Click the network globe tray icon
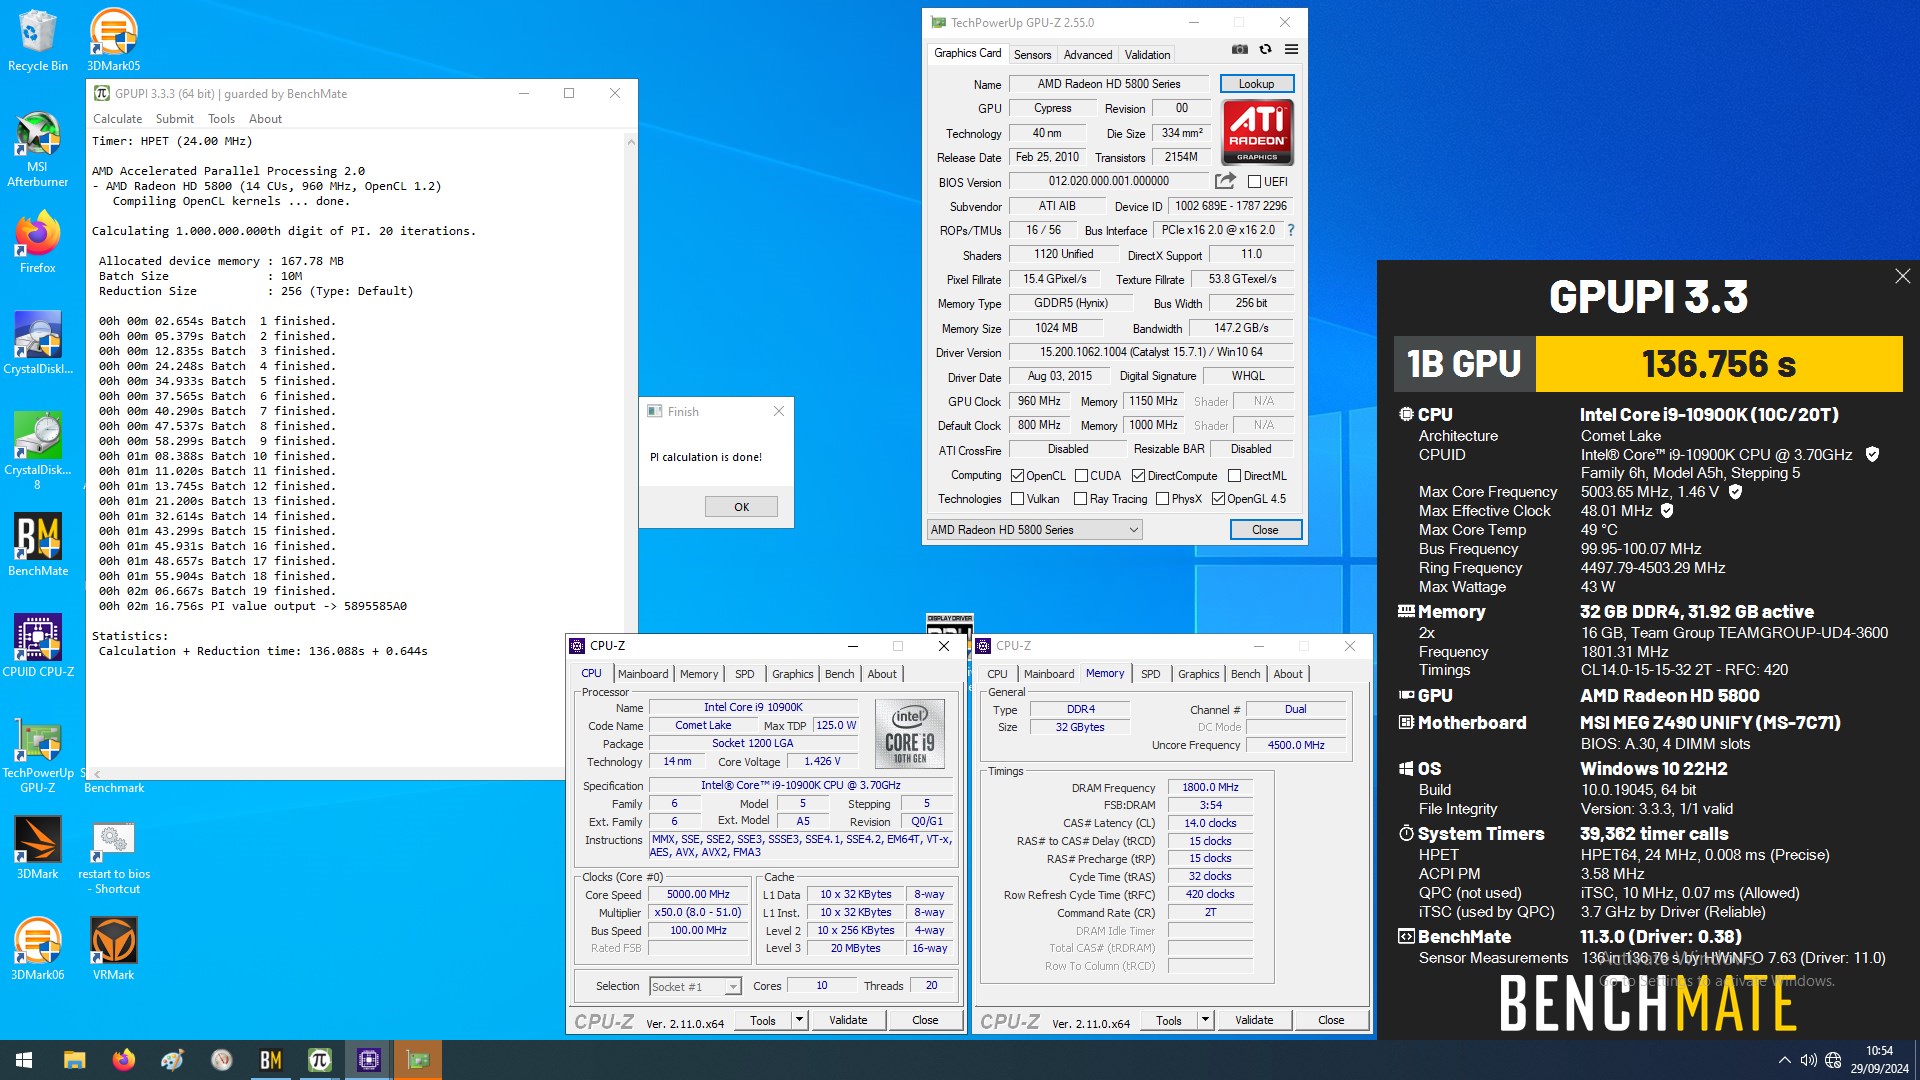The image size is (1920, 1080). 1833,1060
